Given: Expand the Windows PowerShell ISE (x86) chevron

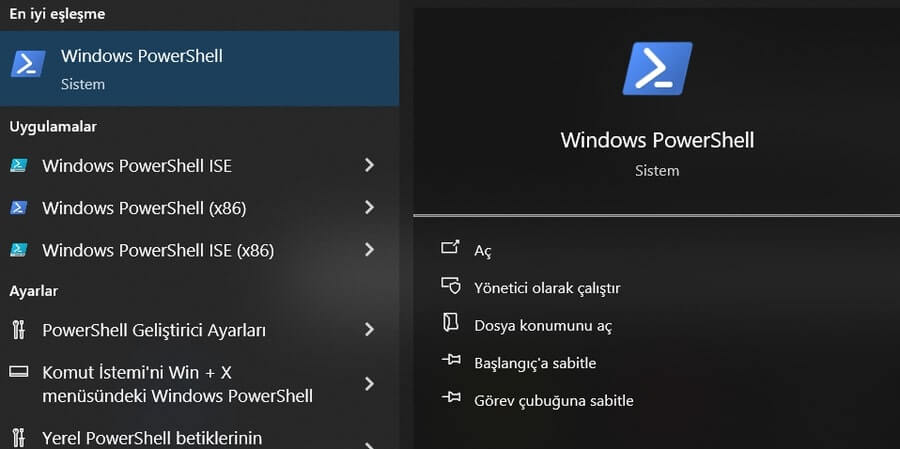Looking at the screenshot, I should pos(369,250).
